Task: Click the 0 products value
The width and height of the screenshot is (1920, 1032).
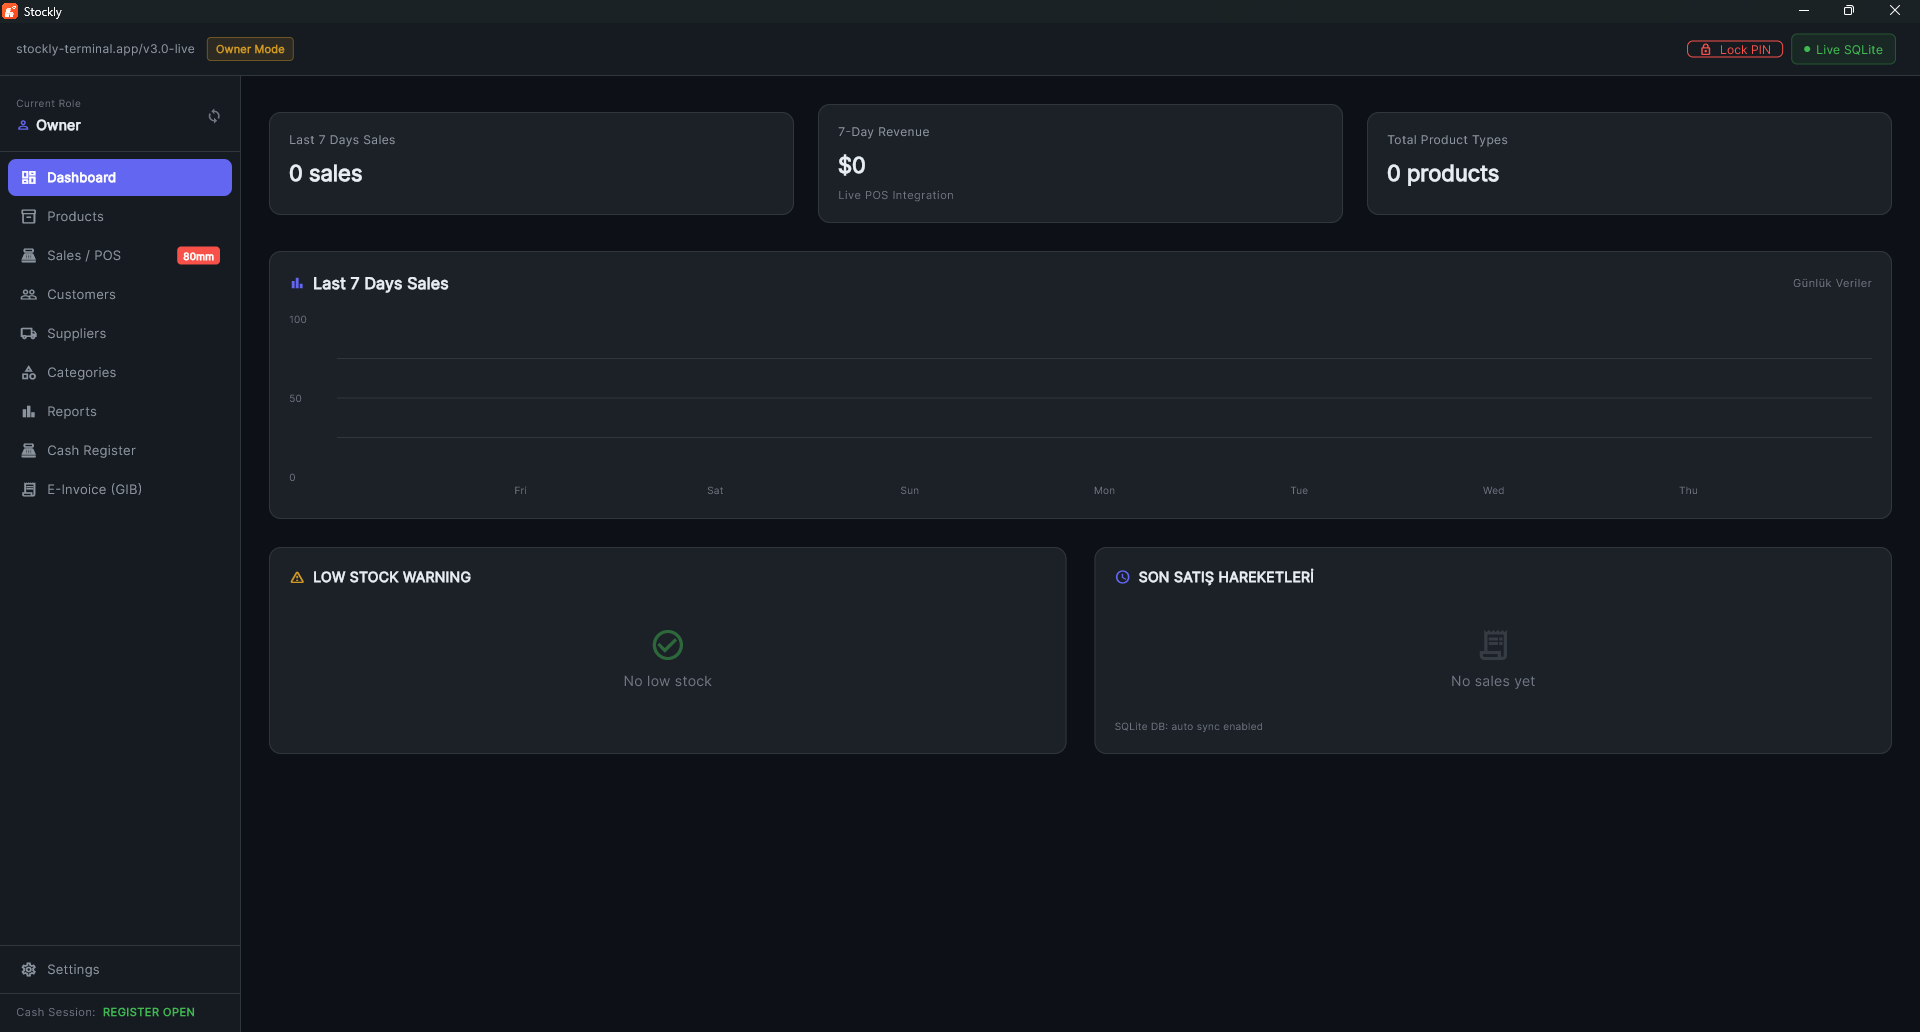Action: [1442, 174]
